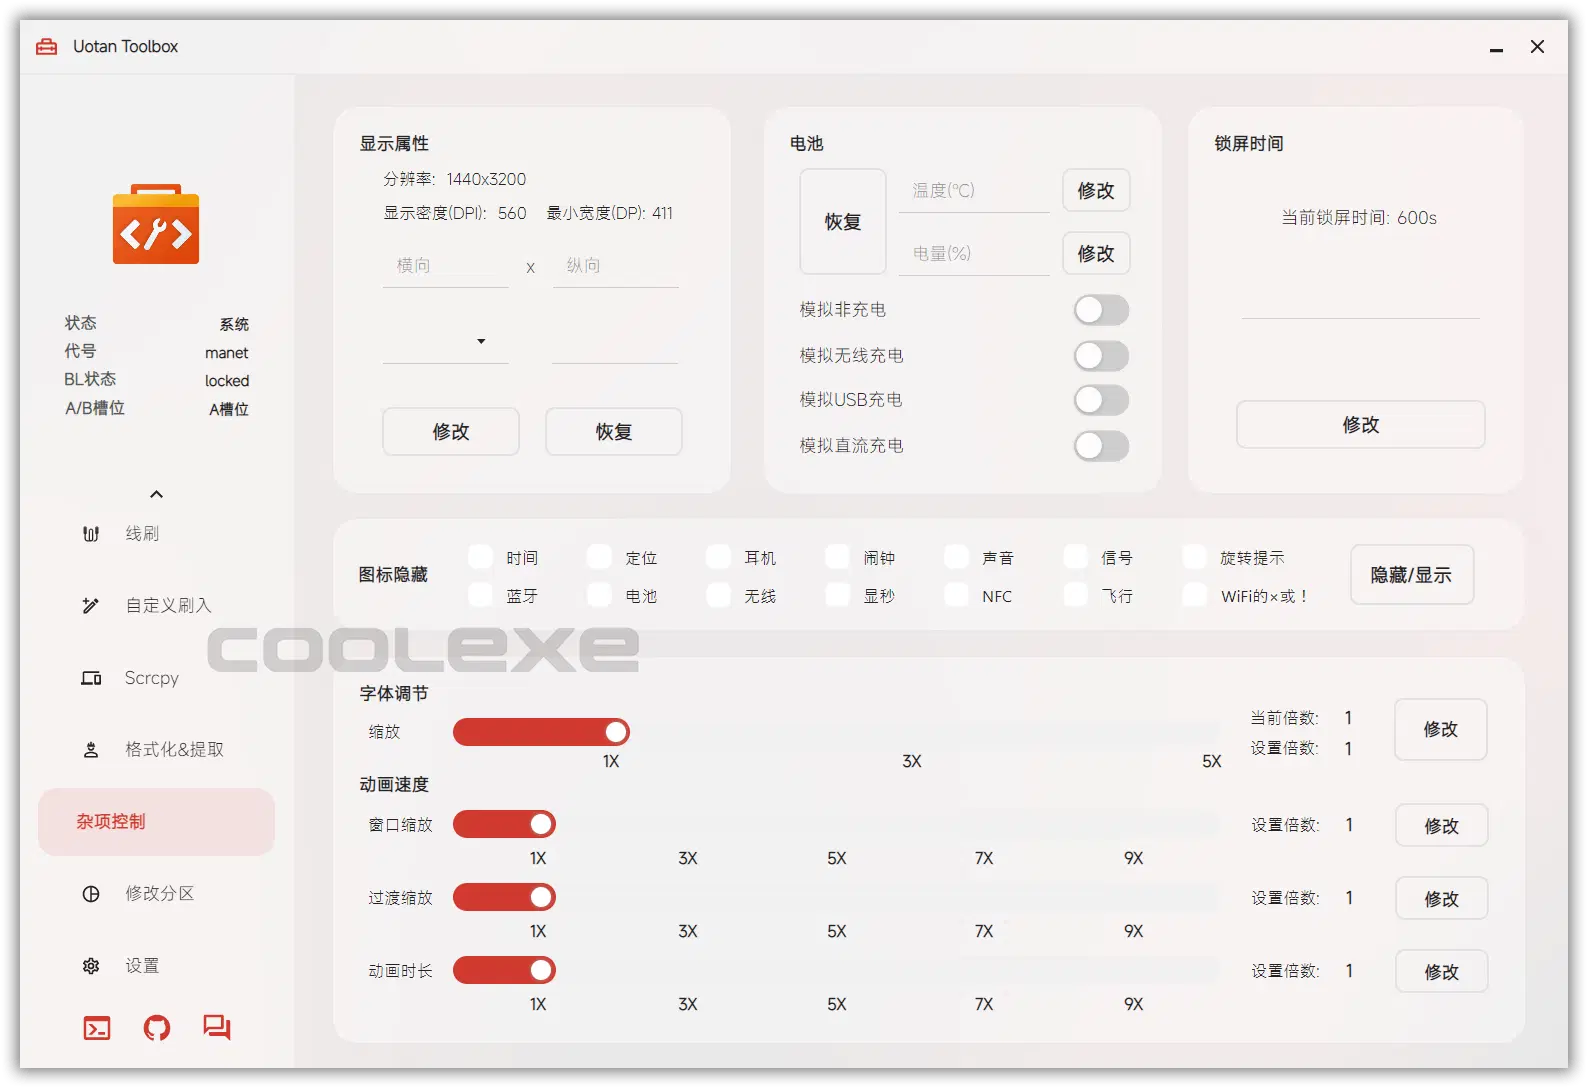Image resolution: width=1588 pixels, height=1088 pixels.
Task: Click the 格式化&提取 icon in the sidebar
Action: [91, 750]
